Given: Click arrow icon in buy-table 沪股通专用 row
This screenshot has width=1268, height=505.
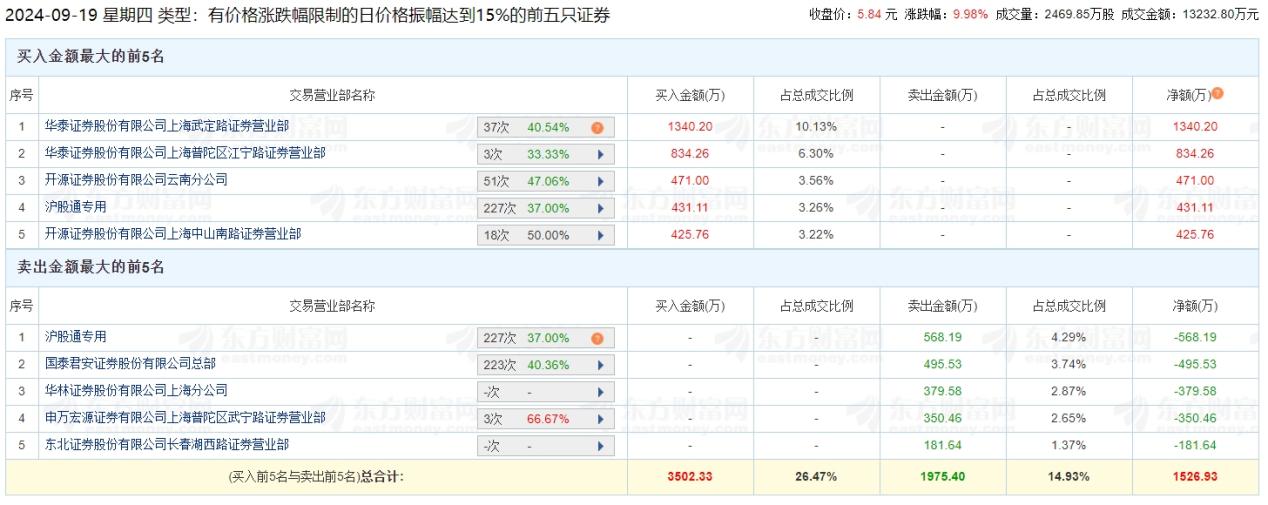Looking at the screenshot, I should pos(600,209).
